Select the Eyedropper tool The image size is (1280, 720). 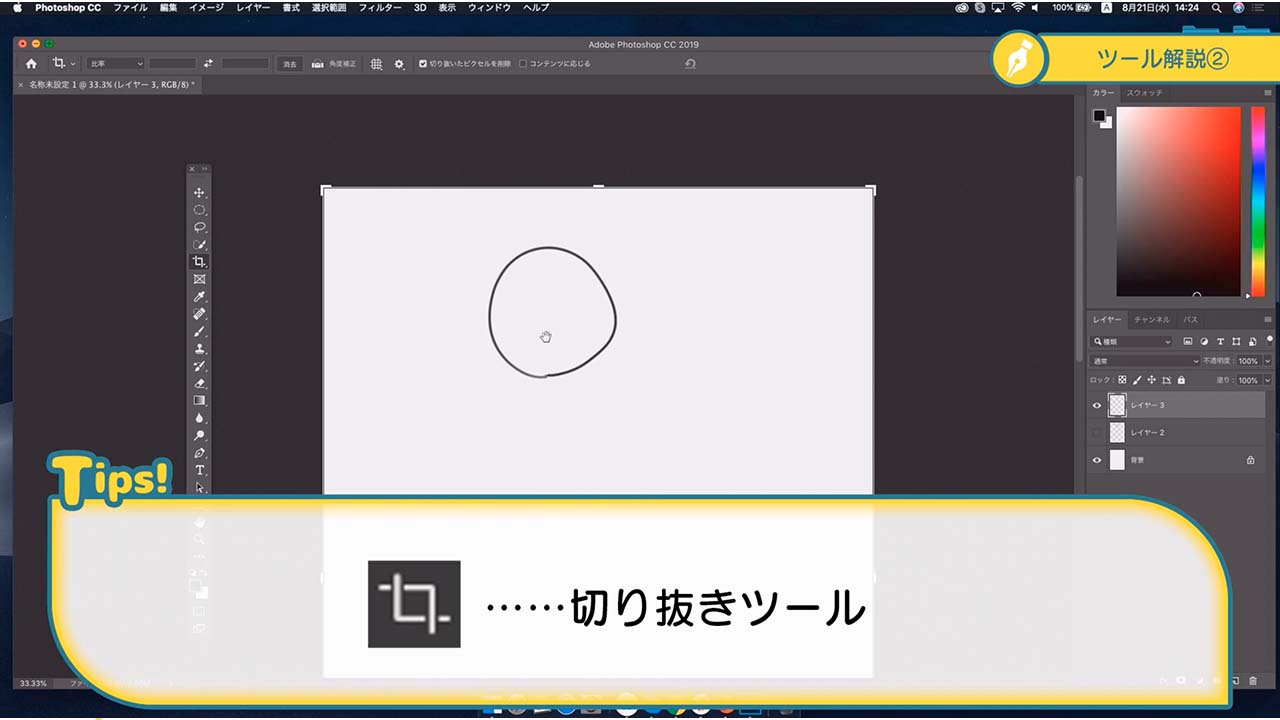(x=199, y=297)
